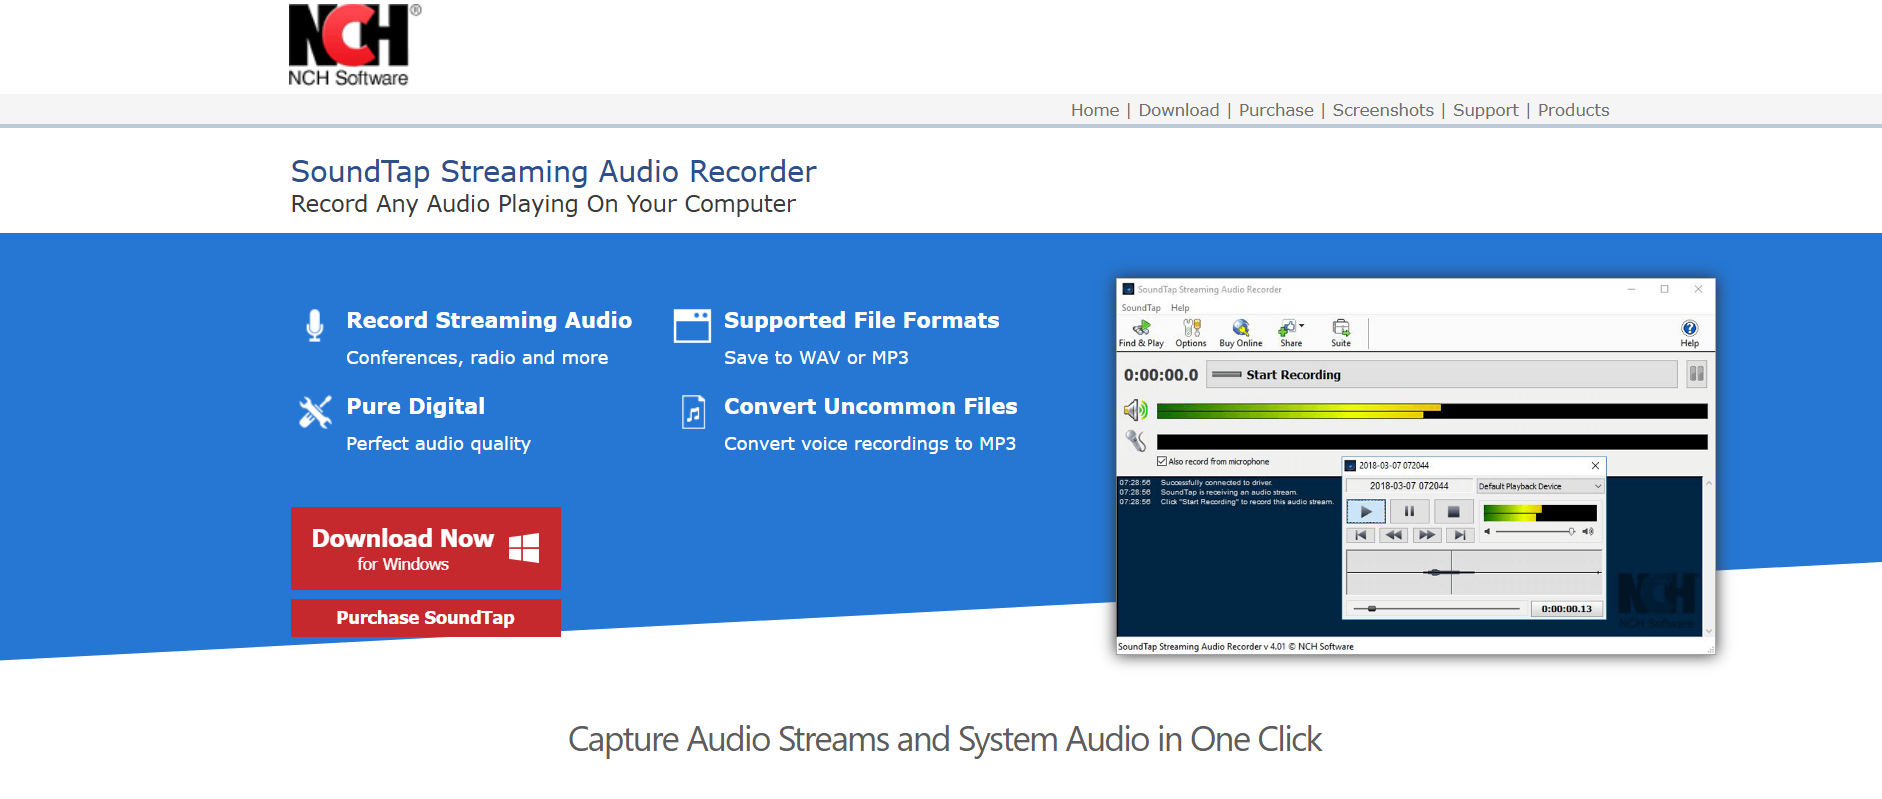1882x799 pixels.
Task: Click the microphone level icon in SoundTap
Action: (1136, 440)
